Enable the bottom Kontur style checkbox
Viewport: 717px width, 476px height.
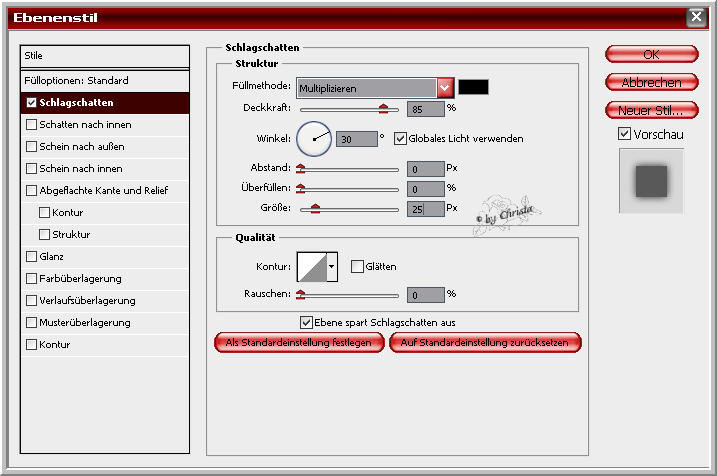31,344
